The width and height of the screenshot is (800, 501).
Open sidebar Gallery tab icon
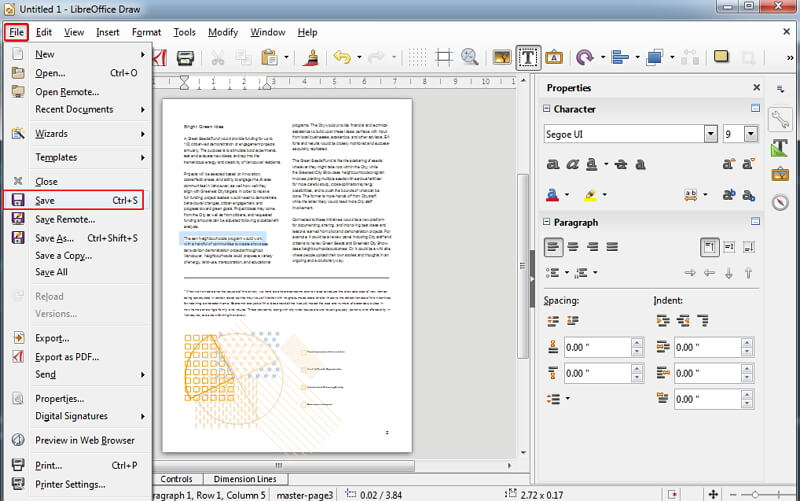pos(780,174)
